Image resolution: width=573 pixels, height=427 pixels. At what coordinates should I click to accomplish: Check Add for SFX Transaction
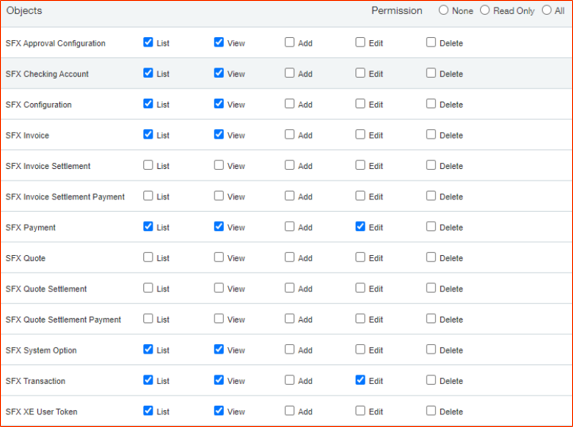pyautogui.click(x=289, y=380)
